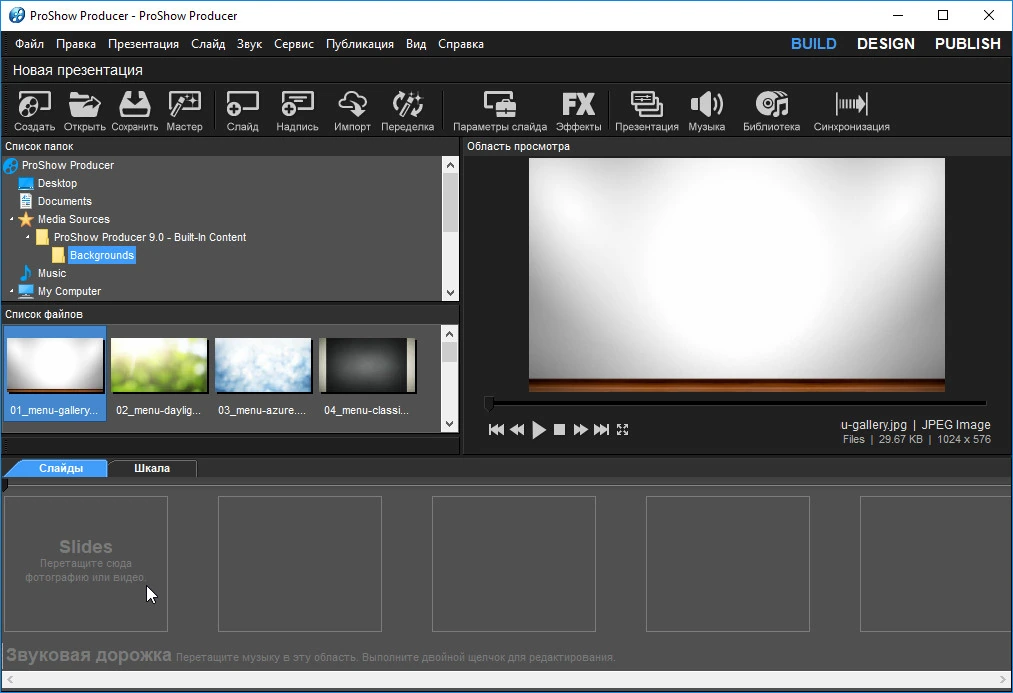
Task: Open the Звук menu
Action: click(x=249, y=44)
